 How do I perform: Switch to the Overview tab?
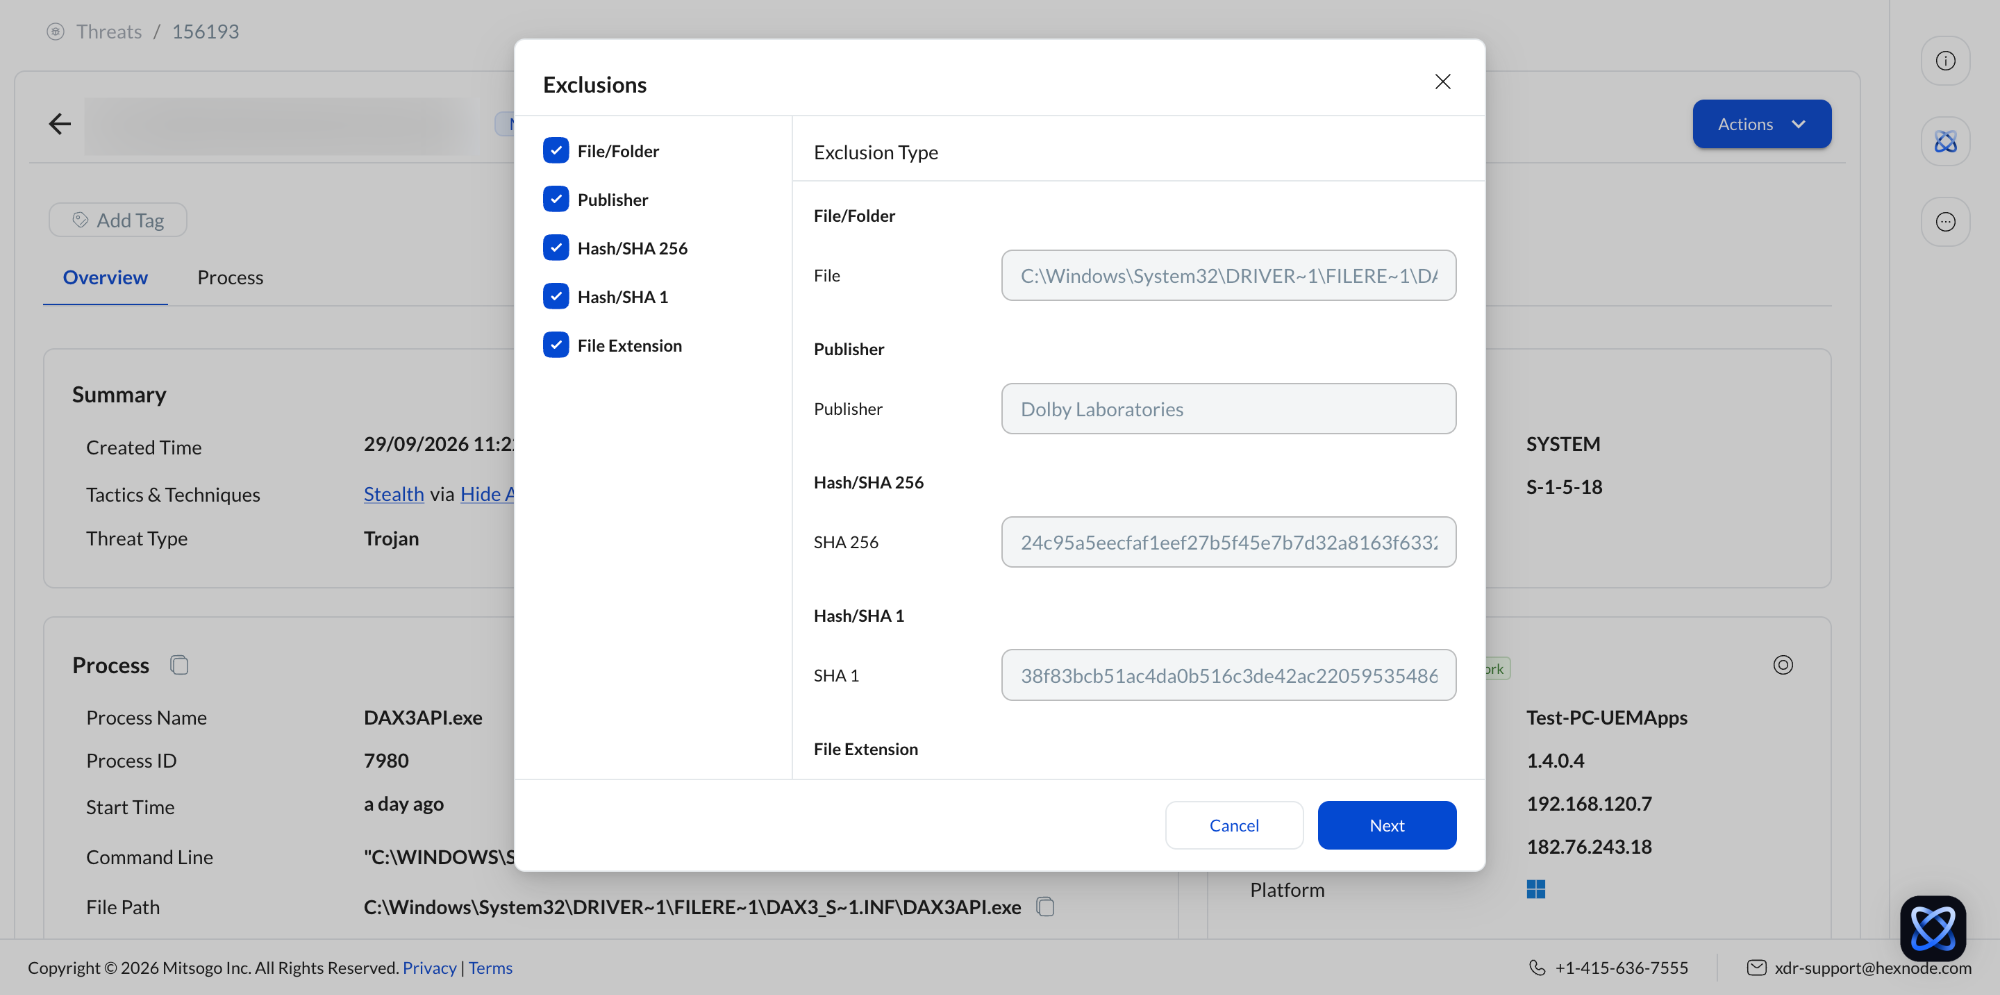pyautogui.click(x=105, y=277)
